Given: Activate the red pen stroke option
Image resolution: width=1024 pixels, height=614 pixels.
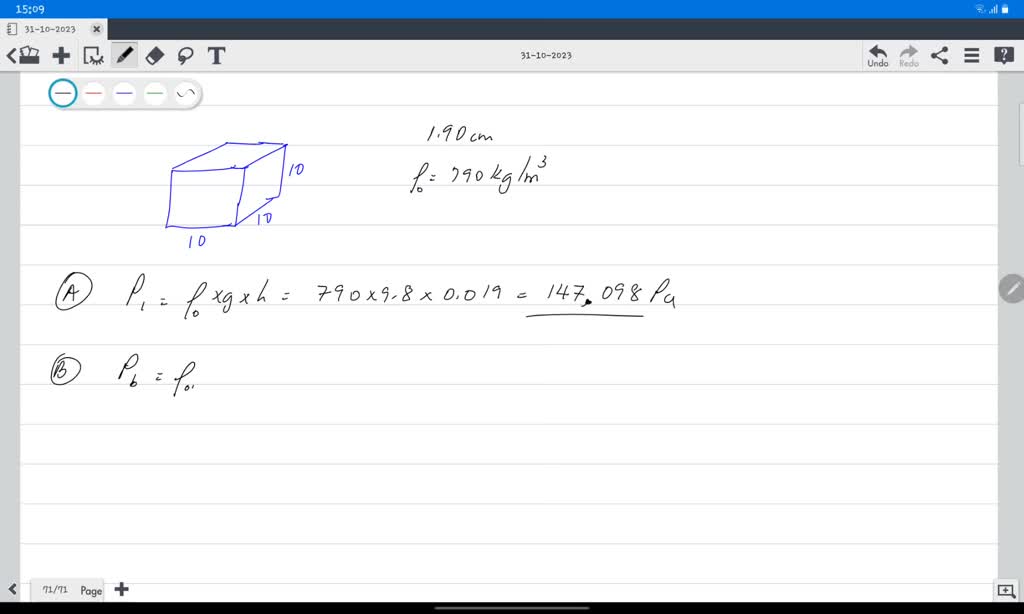Looking at the screenshot, I should 93,92.
